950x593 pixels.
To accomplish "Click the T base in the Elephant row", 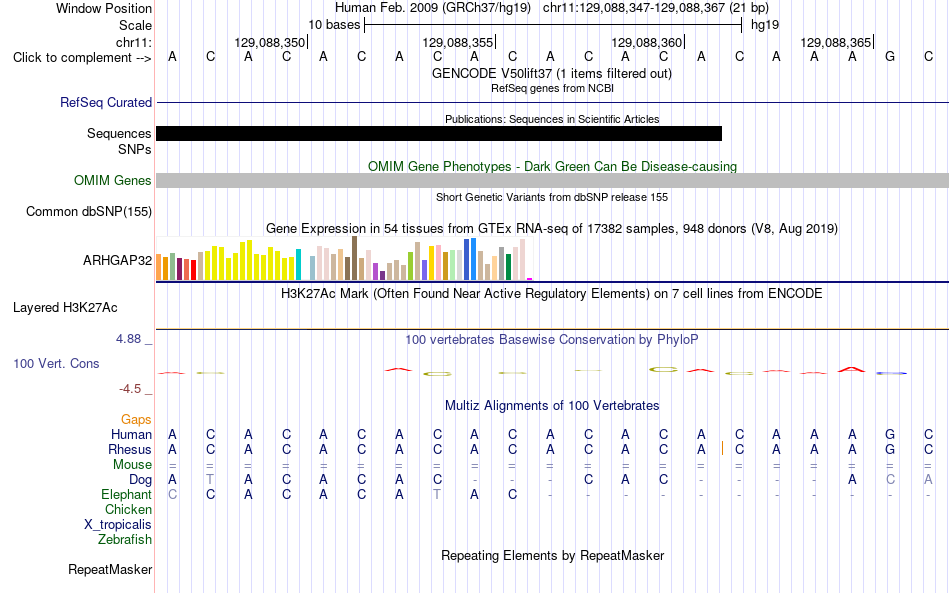I will (437, 495).
